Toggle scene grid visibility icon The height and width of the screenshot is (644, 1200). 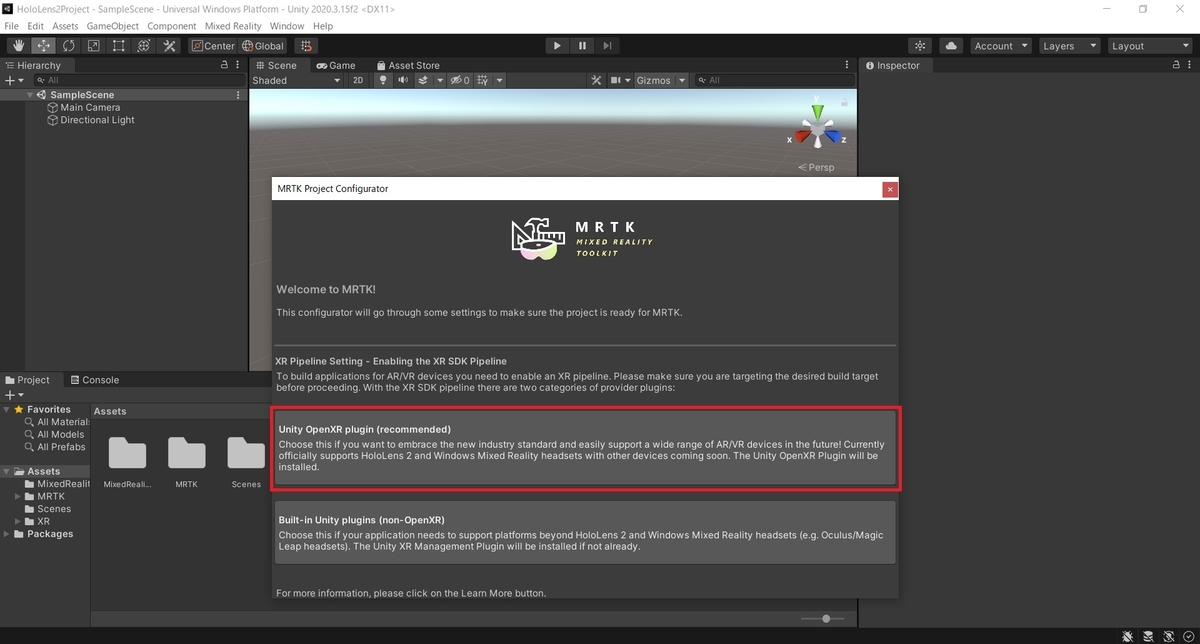coord(483,80)
